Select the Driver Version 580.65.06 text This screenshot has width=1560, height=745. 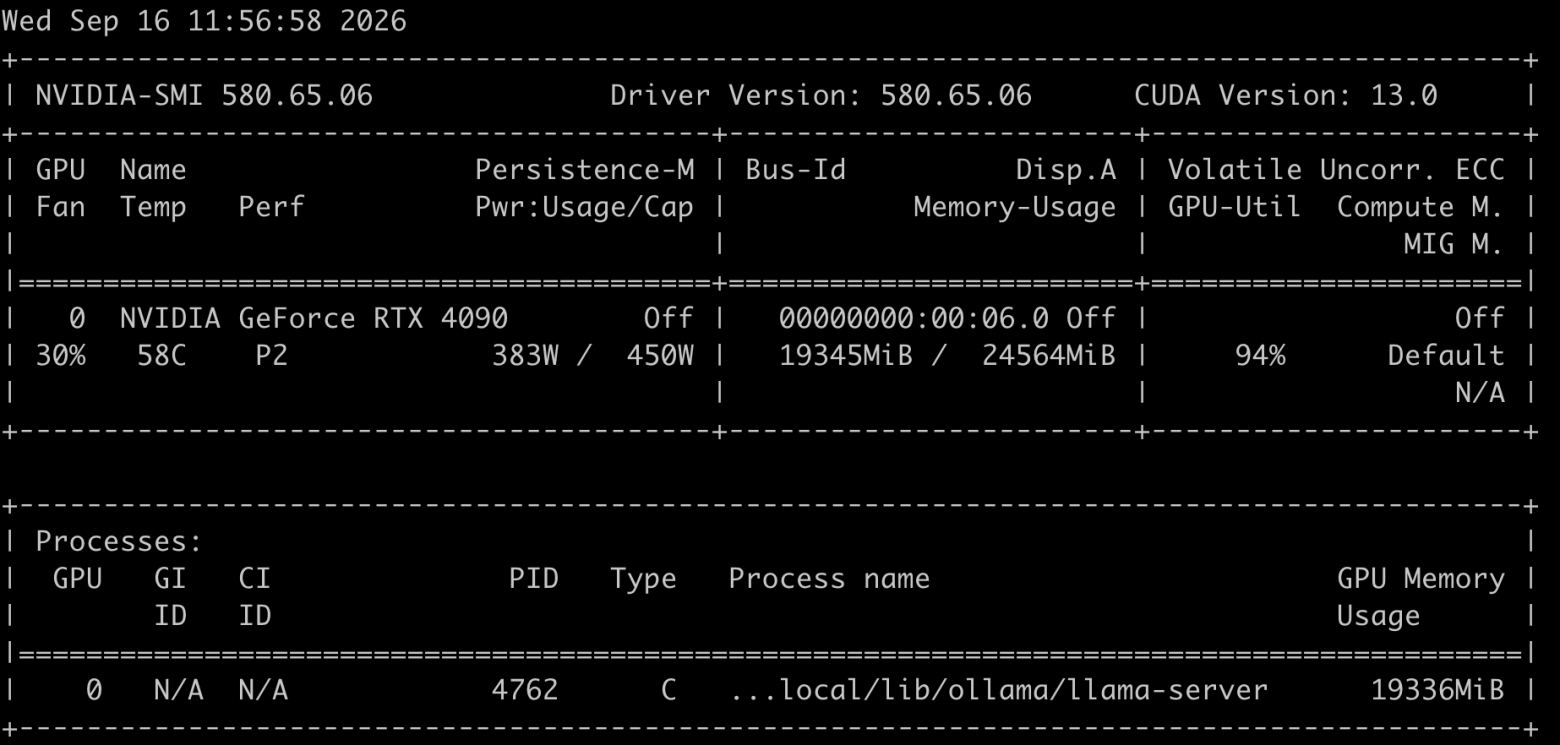click(x=821, y=96)
